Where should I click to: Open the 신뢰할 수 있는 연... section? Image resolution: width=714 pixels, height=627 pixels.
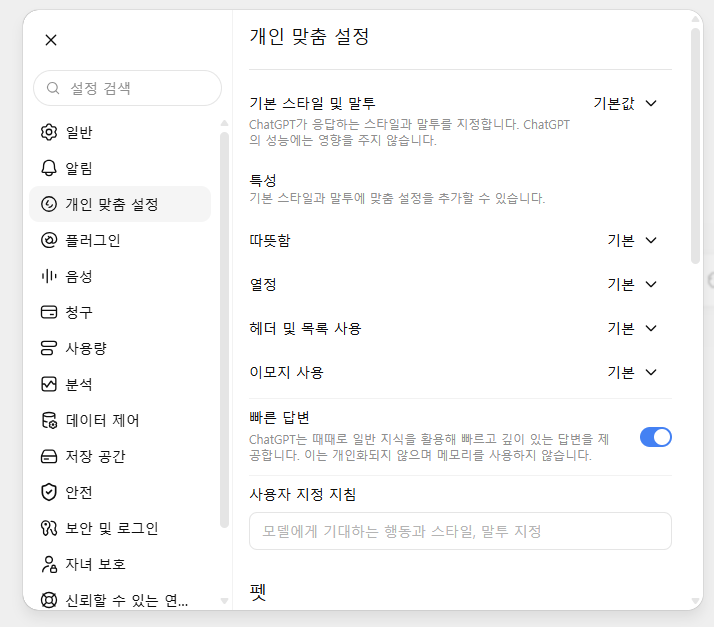[120, 600]
